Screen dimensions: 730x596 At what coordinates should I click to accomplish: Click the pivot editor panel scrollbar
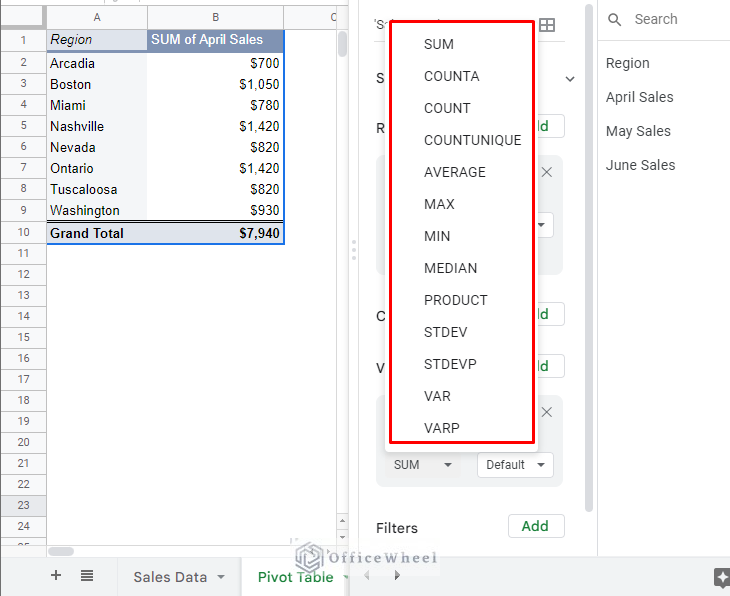click(588, 258)
